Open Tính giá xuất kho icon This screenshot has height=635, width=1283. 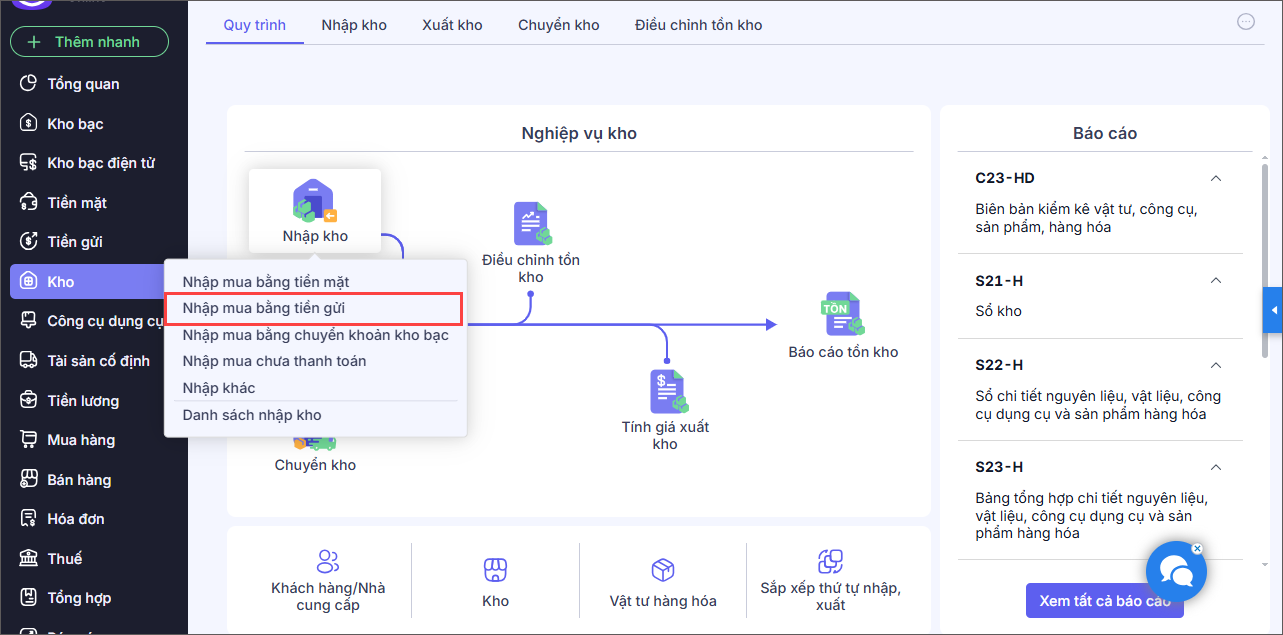tap(666, 391)
